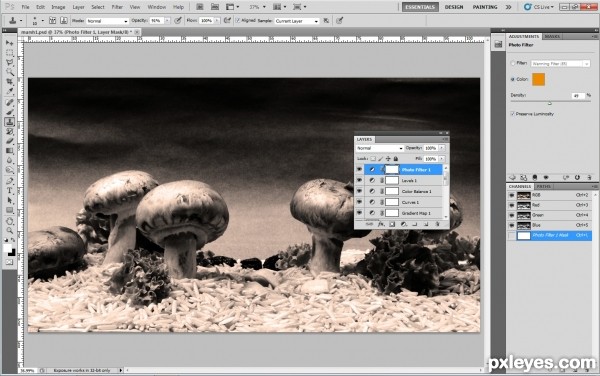Click the orange Photo Filter color swatch

click(x=538, y=80)
